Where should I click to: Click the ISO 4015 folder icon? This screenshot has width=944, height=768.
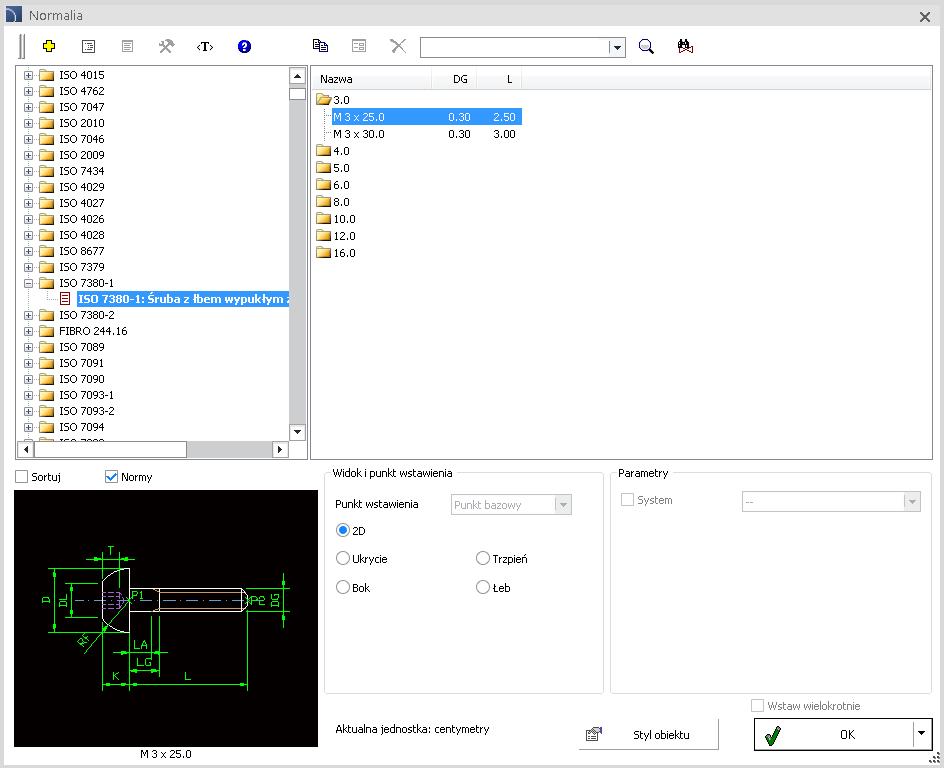[46, 75]
